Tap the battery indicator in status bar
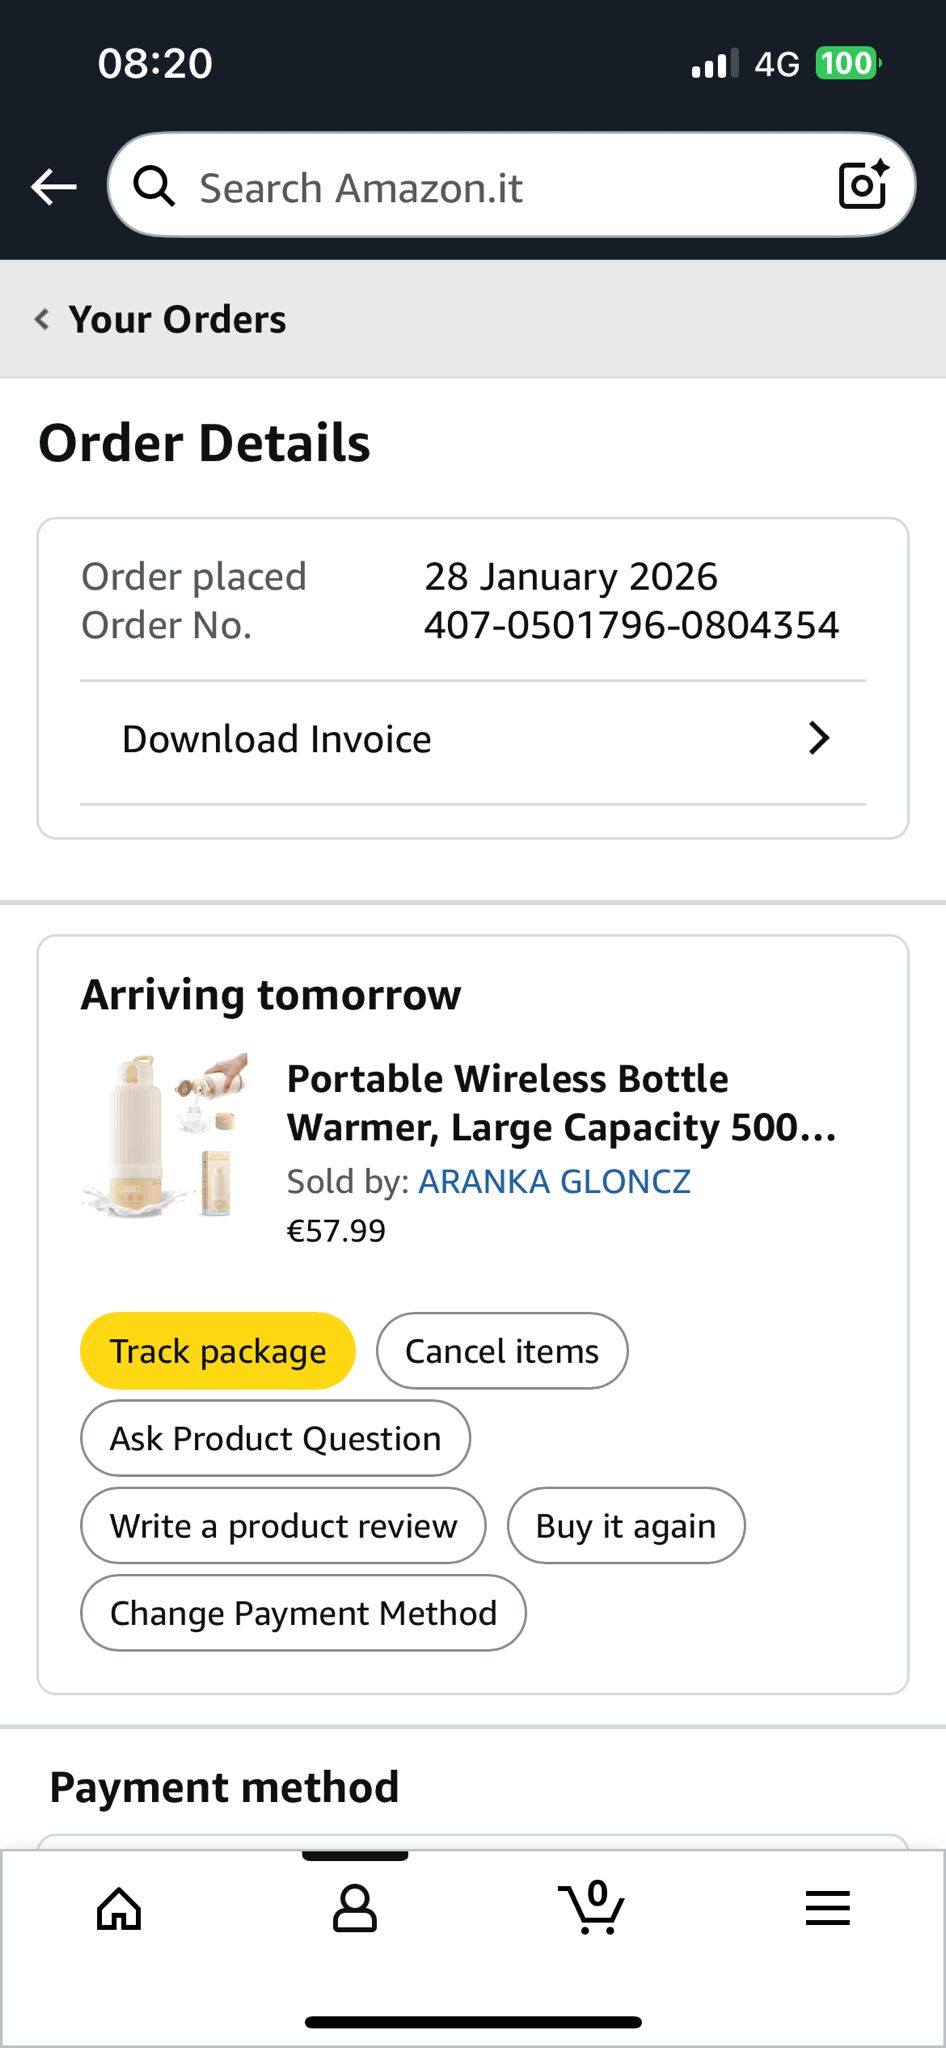Image resolution: width=946 pixels, height=2048 pixels. [847, 63]
